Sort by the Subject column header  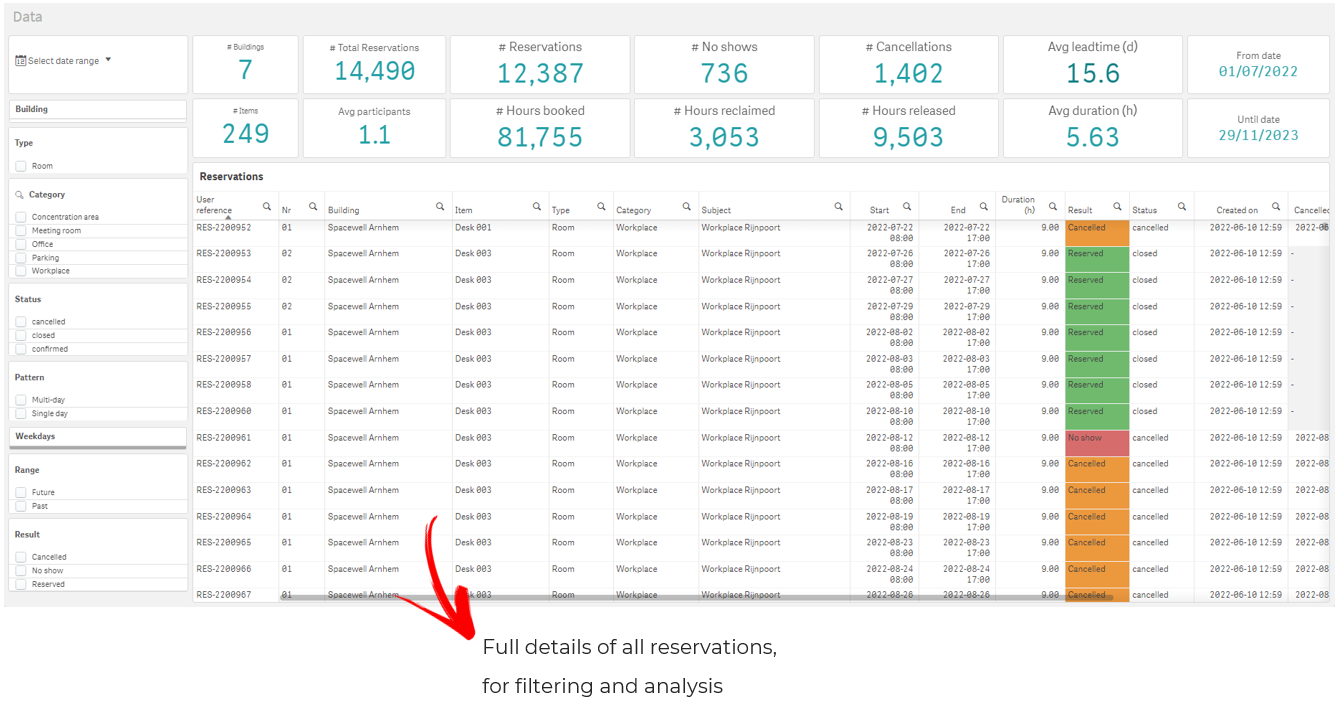716,210
